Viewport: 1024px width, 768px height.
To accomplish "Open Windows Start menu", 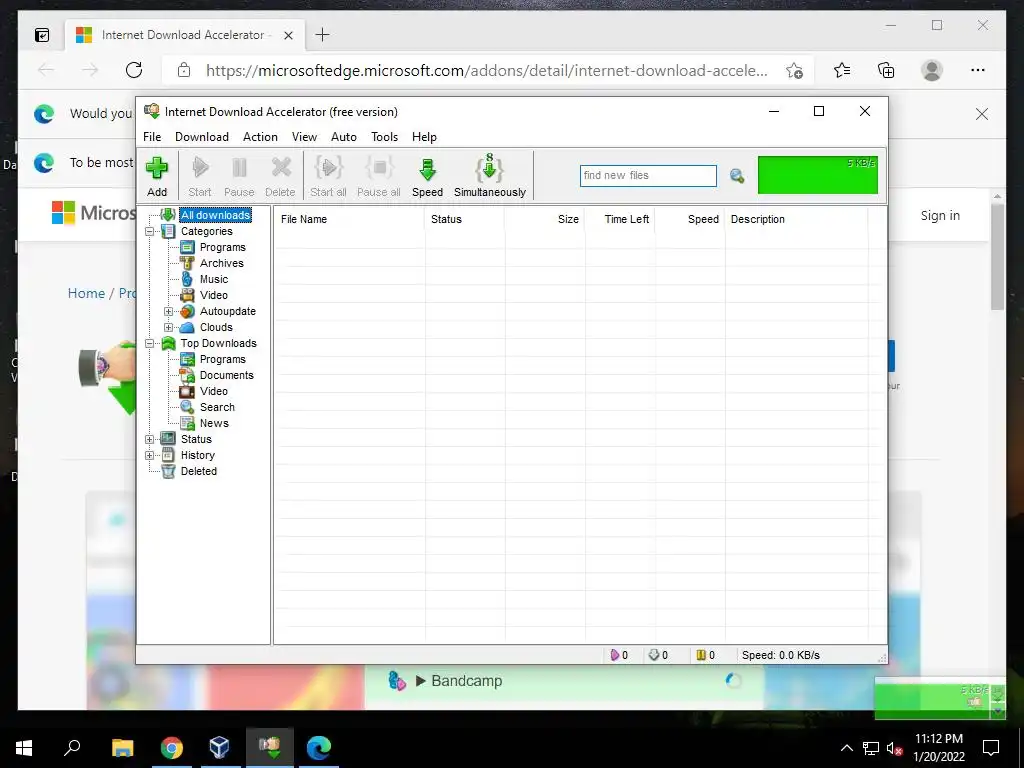I will coord(24,748).
